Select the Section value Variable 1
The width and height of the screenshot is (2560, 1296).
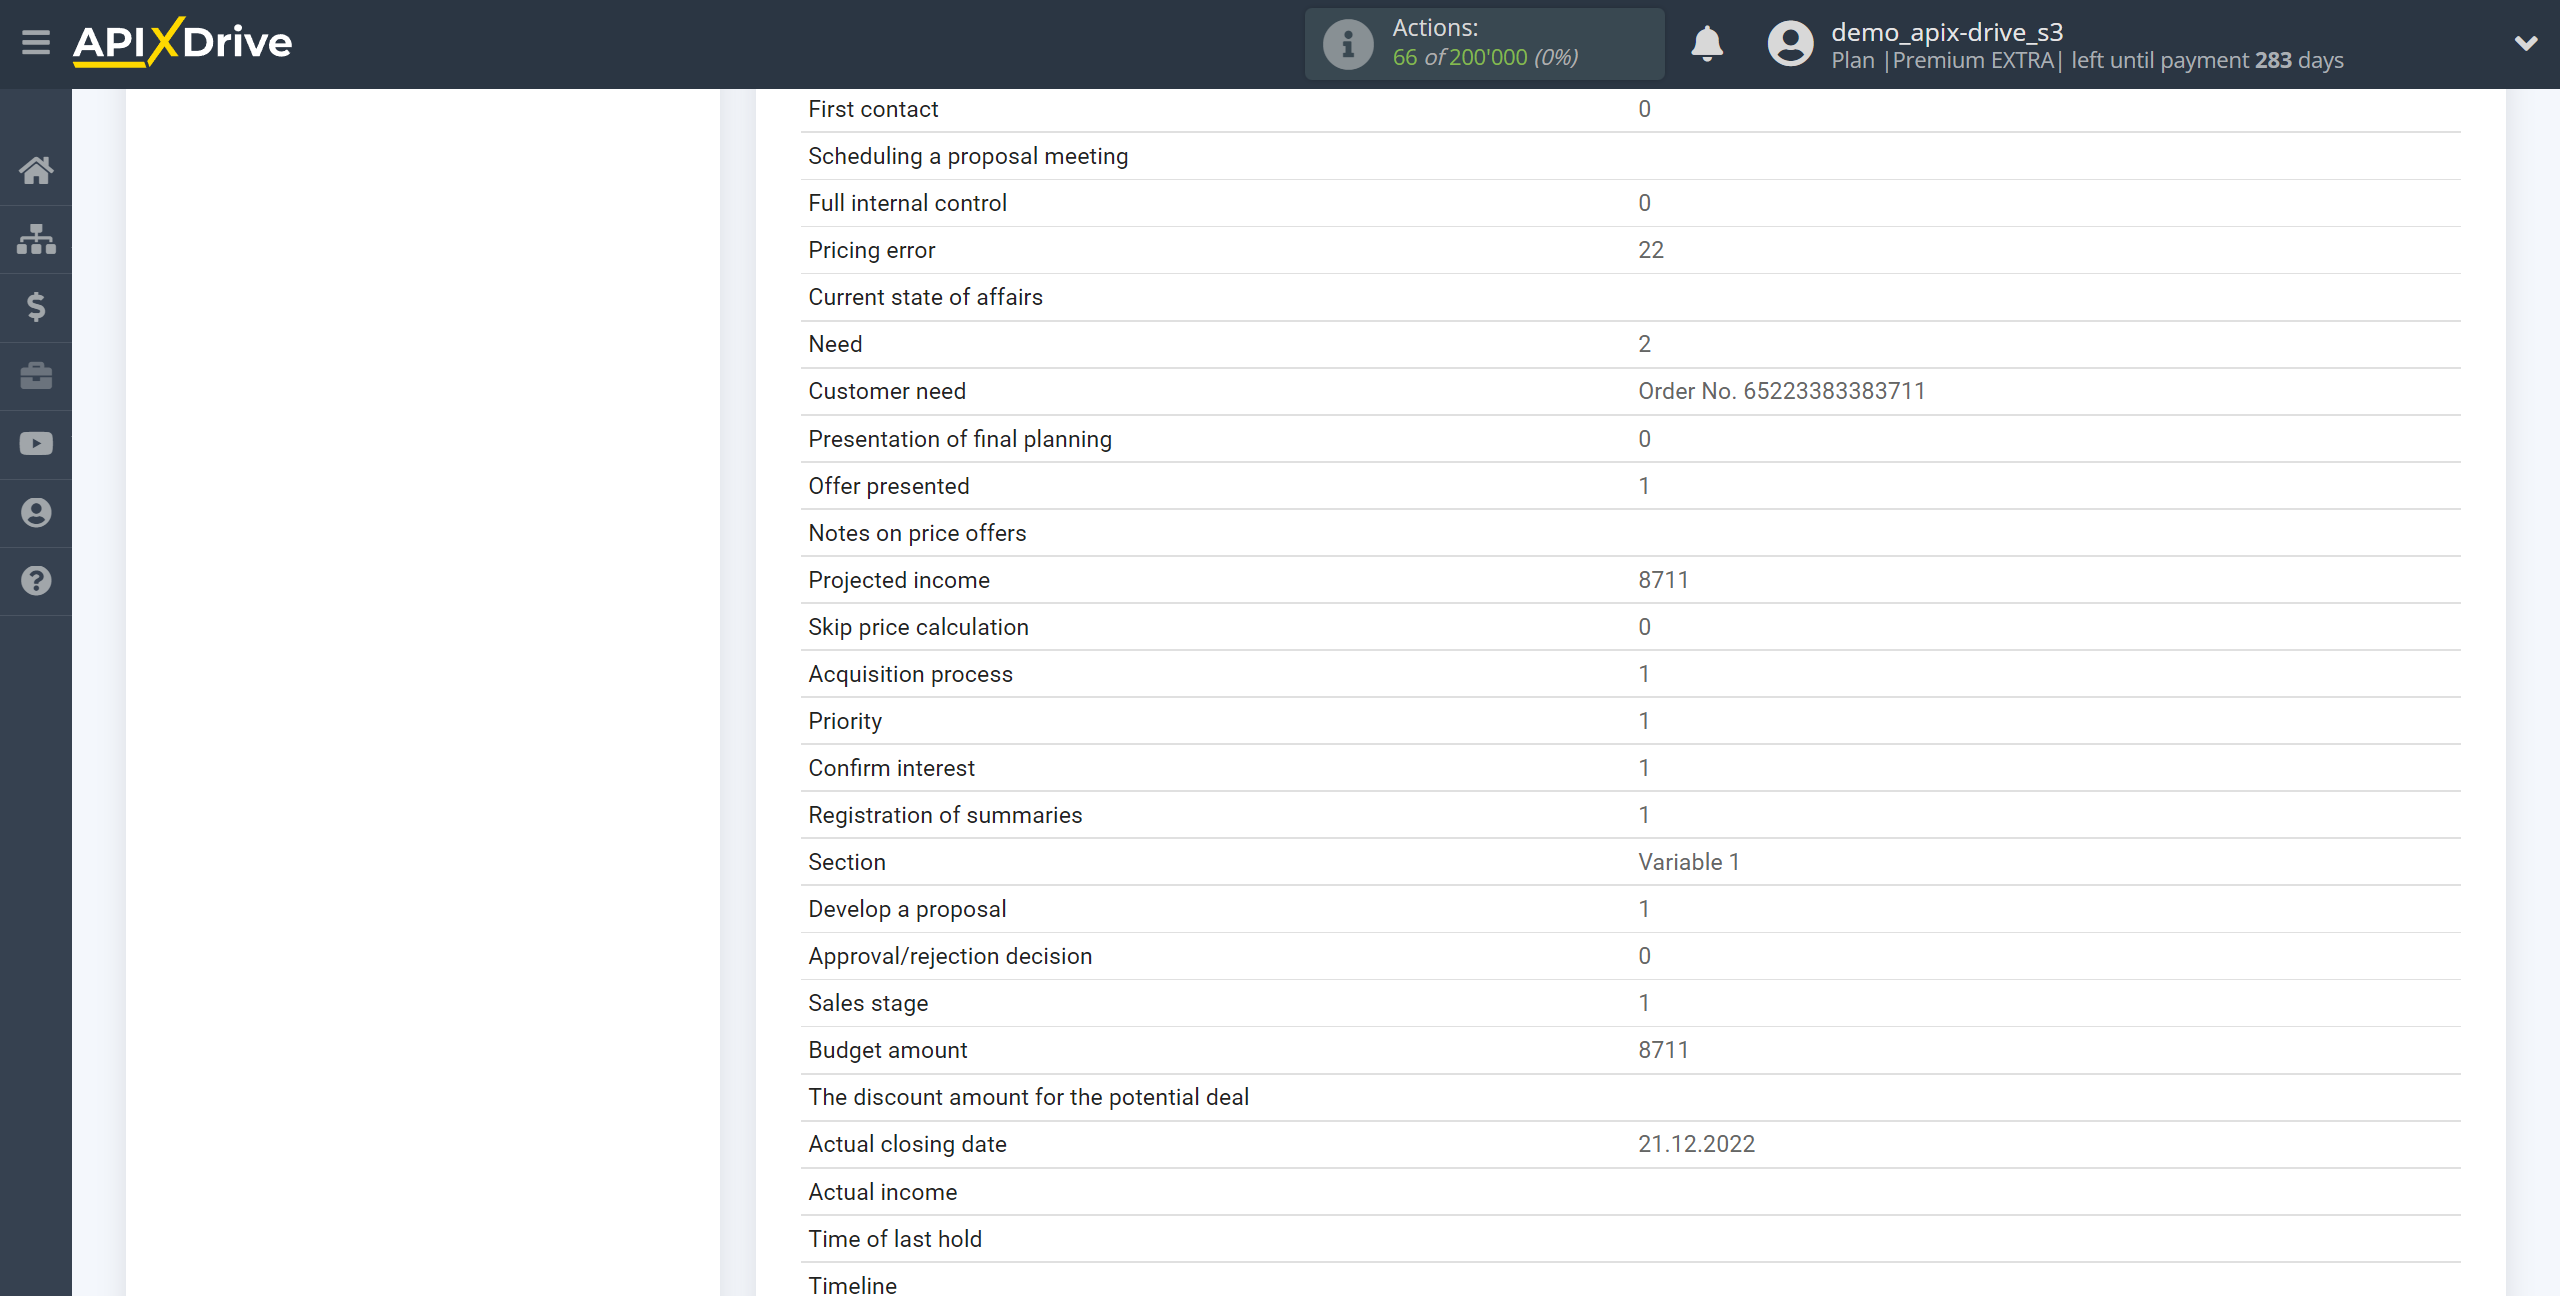pos(1689,862)
